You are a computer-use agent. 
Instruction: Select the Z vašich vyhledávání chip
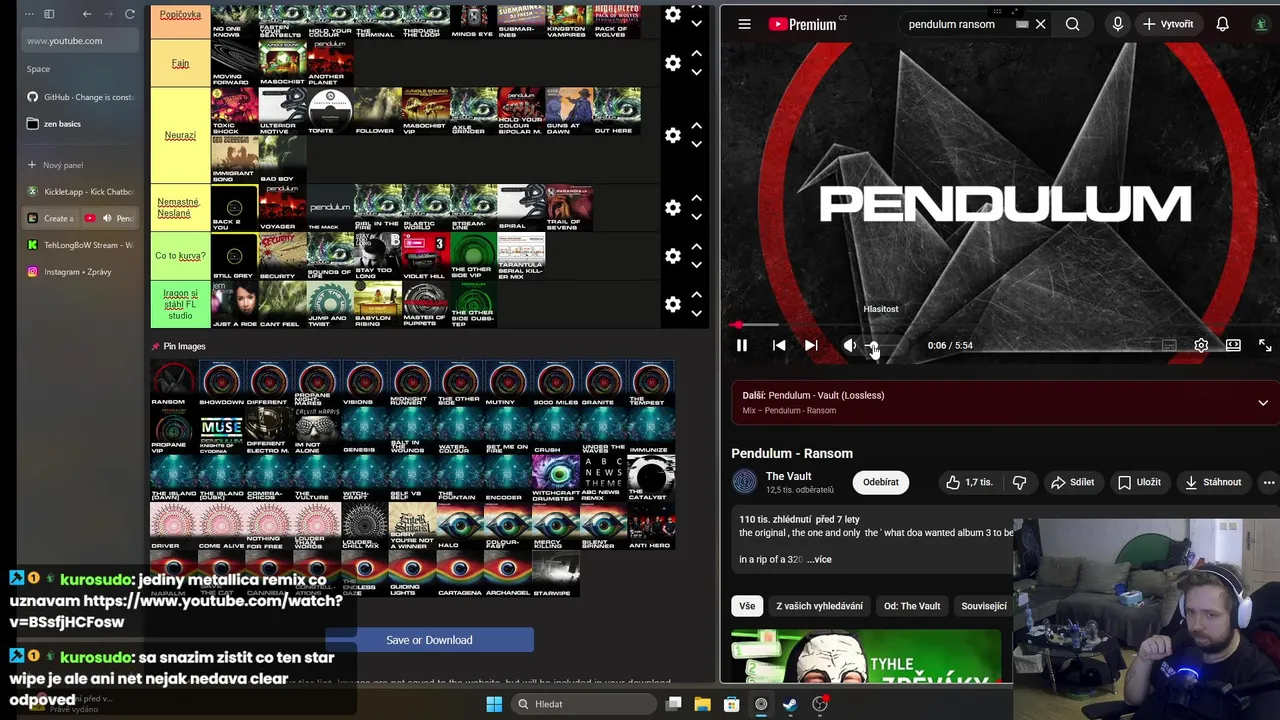pyautogui.click(x=819, y=606)
